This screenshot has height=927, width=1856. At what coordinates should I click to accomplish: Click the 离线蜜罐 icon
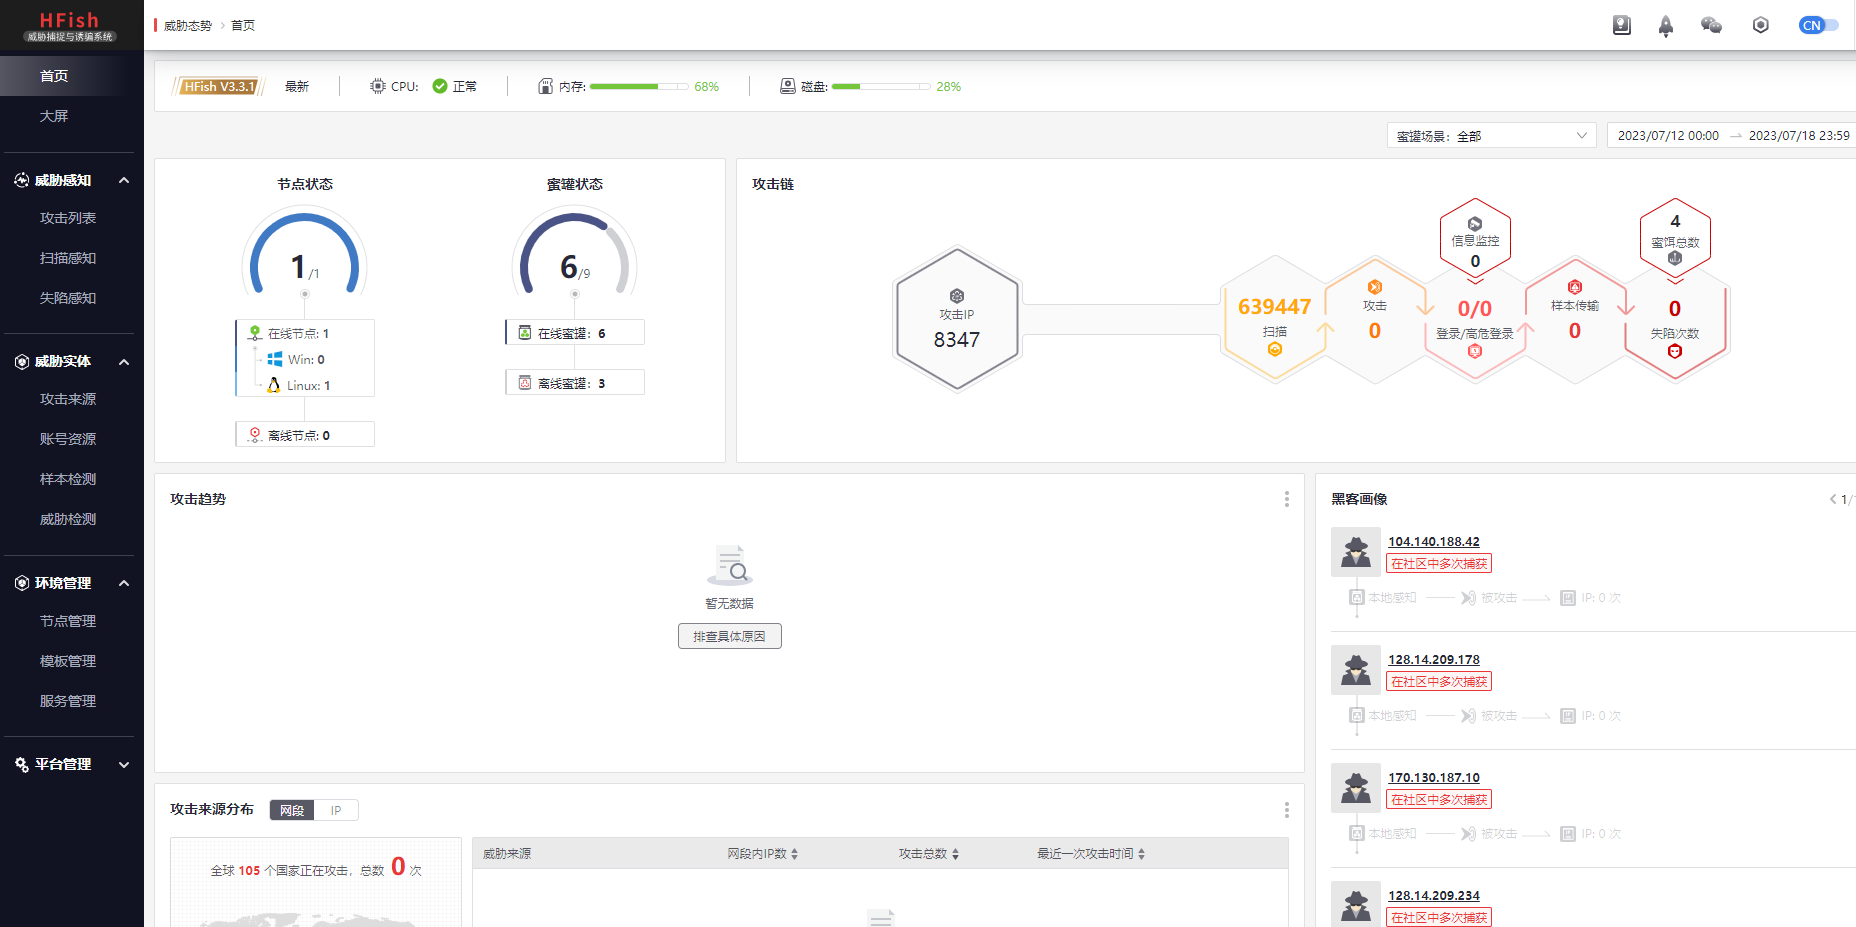pos(525,382)
